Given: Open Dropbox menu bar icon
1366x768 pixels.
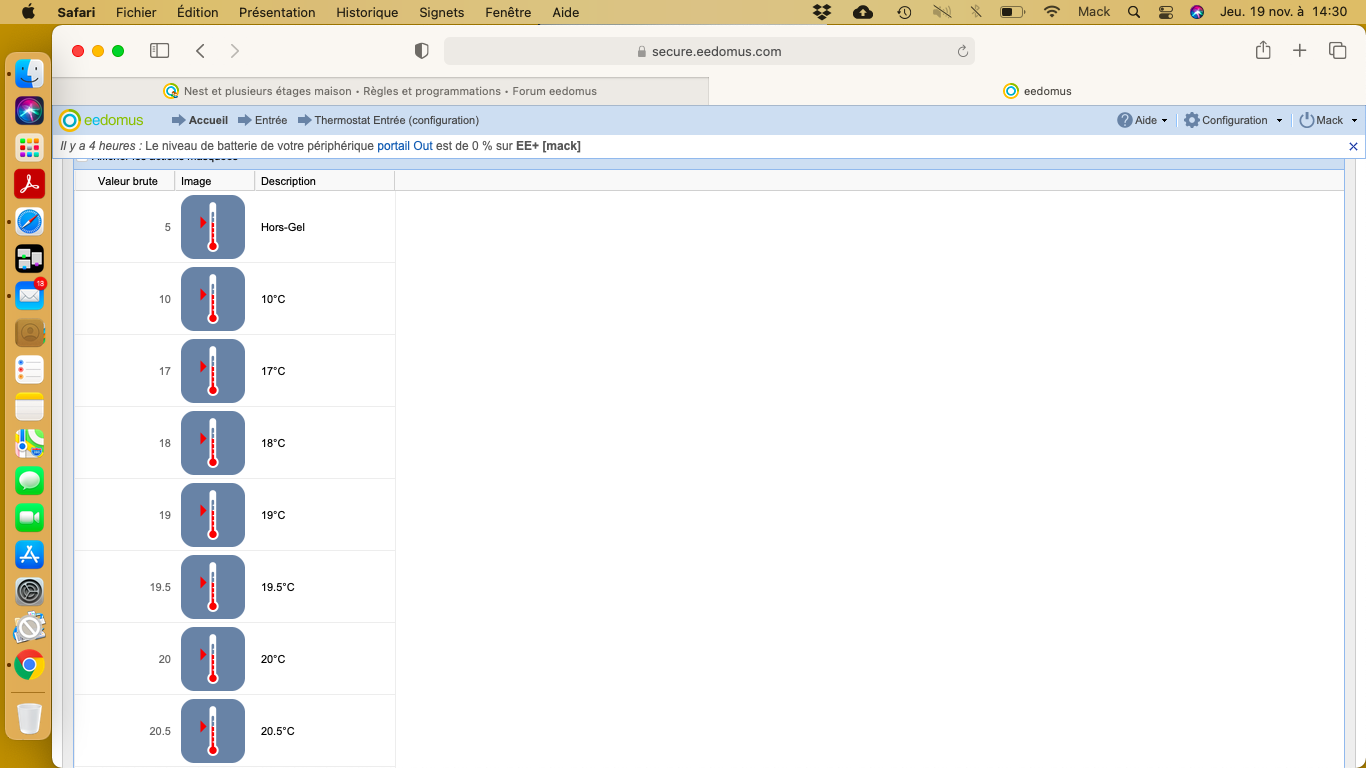Looking at the screenshot, I should (822, 12).
